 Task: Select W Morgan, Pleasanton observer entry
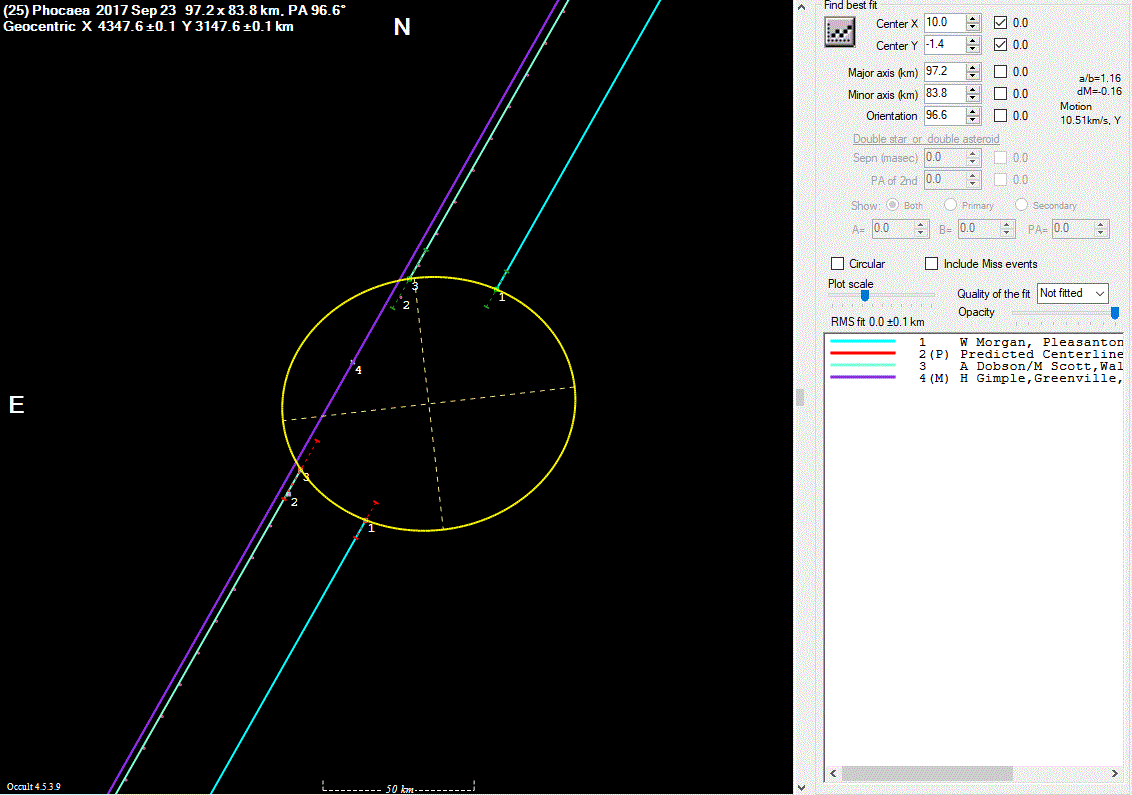[1040, 342]
